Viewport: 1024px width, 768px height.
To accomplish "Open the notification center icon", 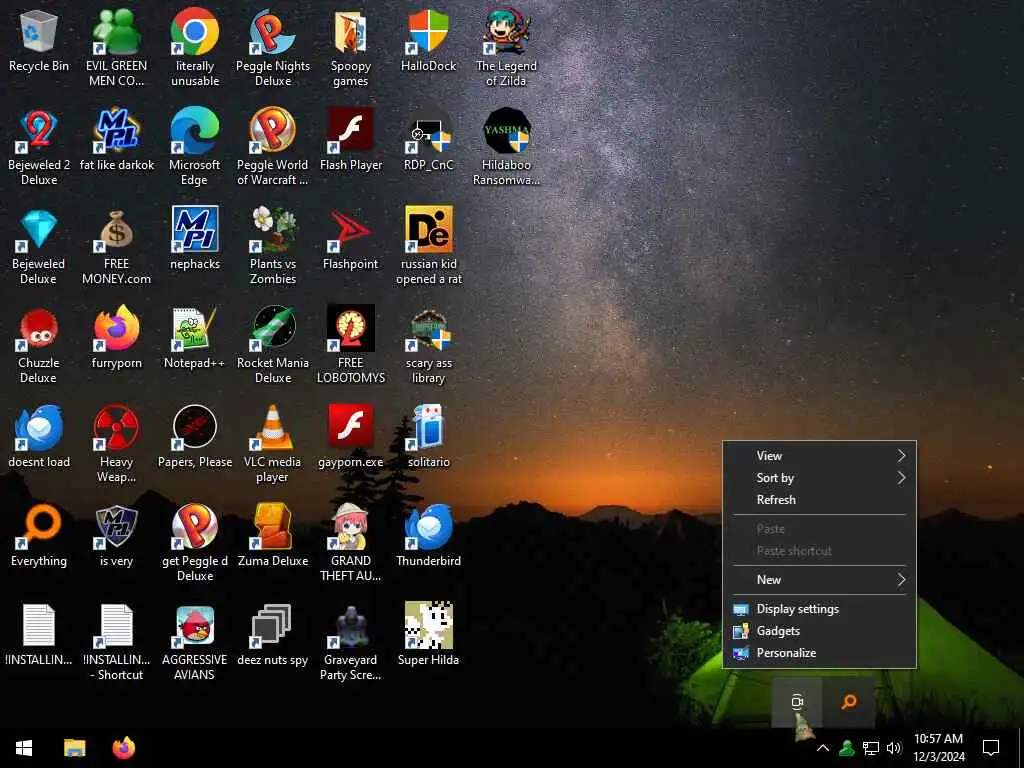I will pyautogui.click(x=991, y=748).
